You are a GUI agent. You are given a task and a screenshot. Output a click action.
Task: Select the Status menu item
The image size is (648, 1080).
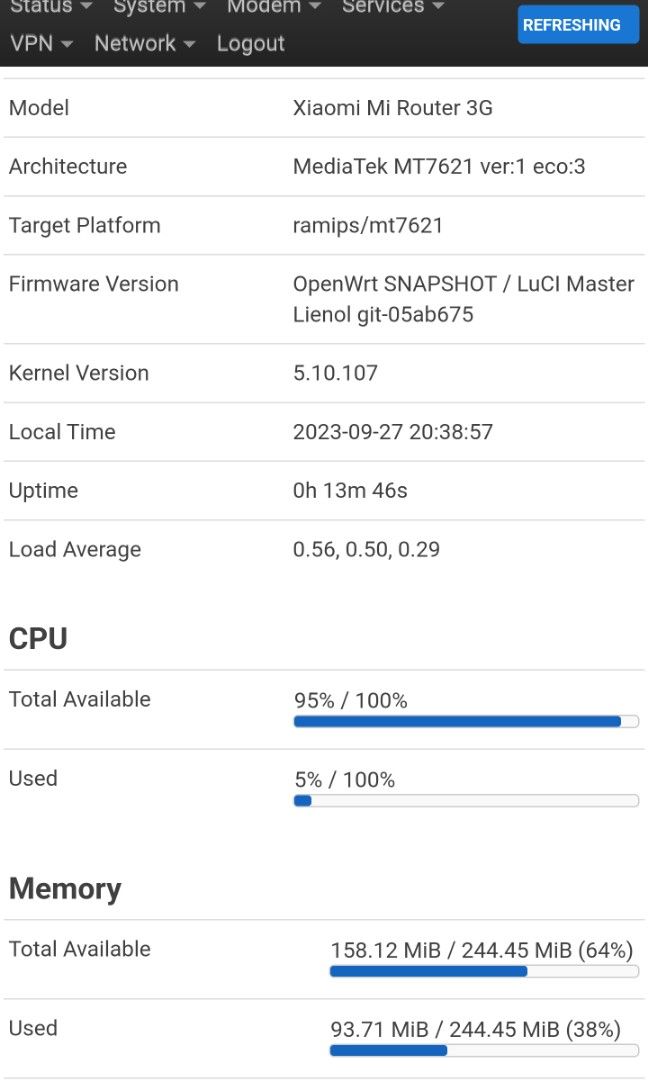click(x=40, y=8)
